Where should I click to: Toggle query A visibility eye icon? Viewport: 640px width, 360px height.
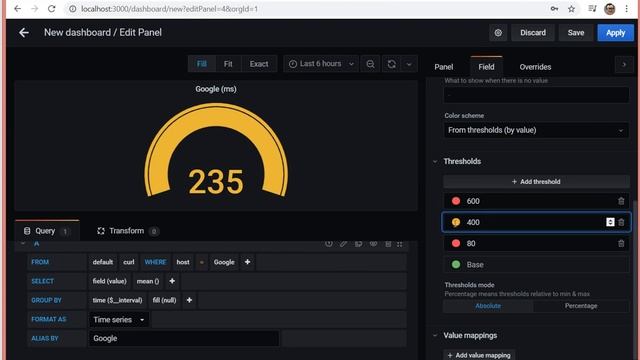[x=373, y=244]
